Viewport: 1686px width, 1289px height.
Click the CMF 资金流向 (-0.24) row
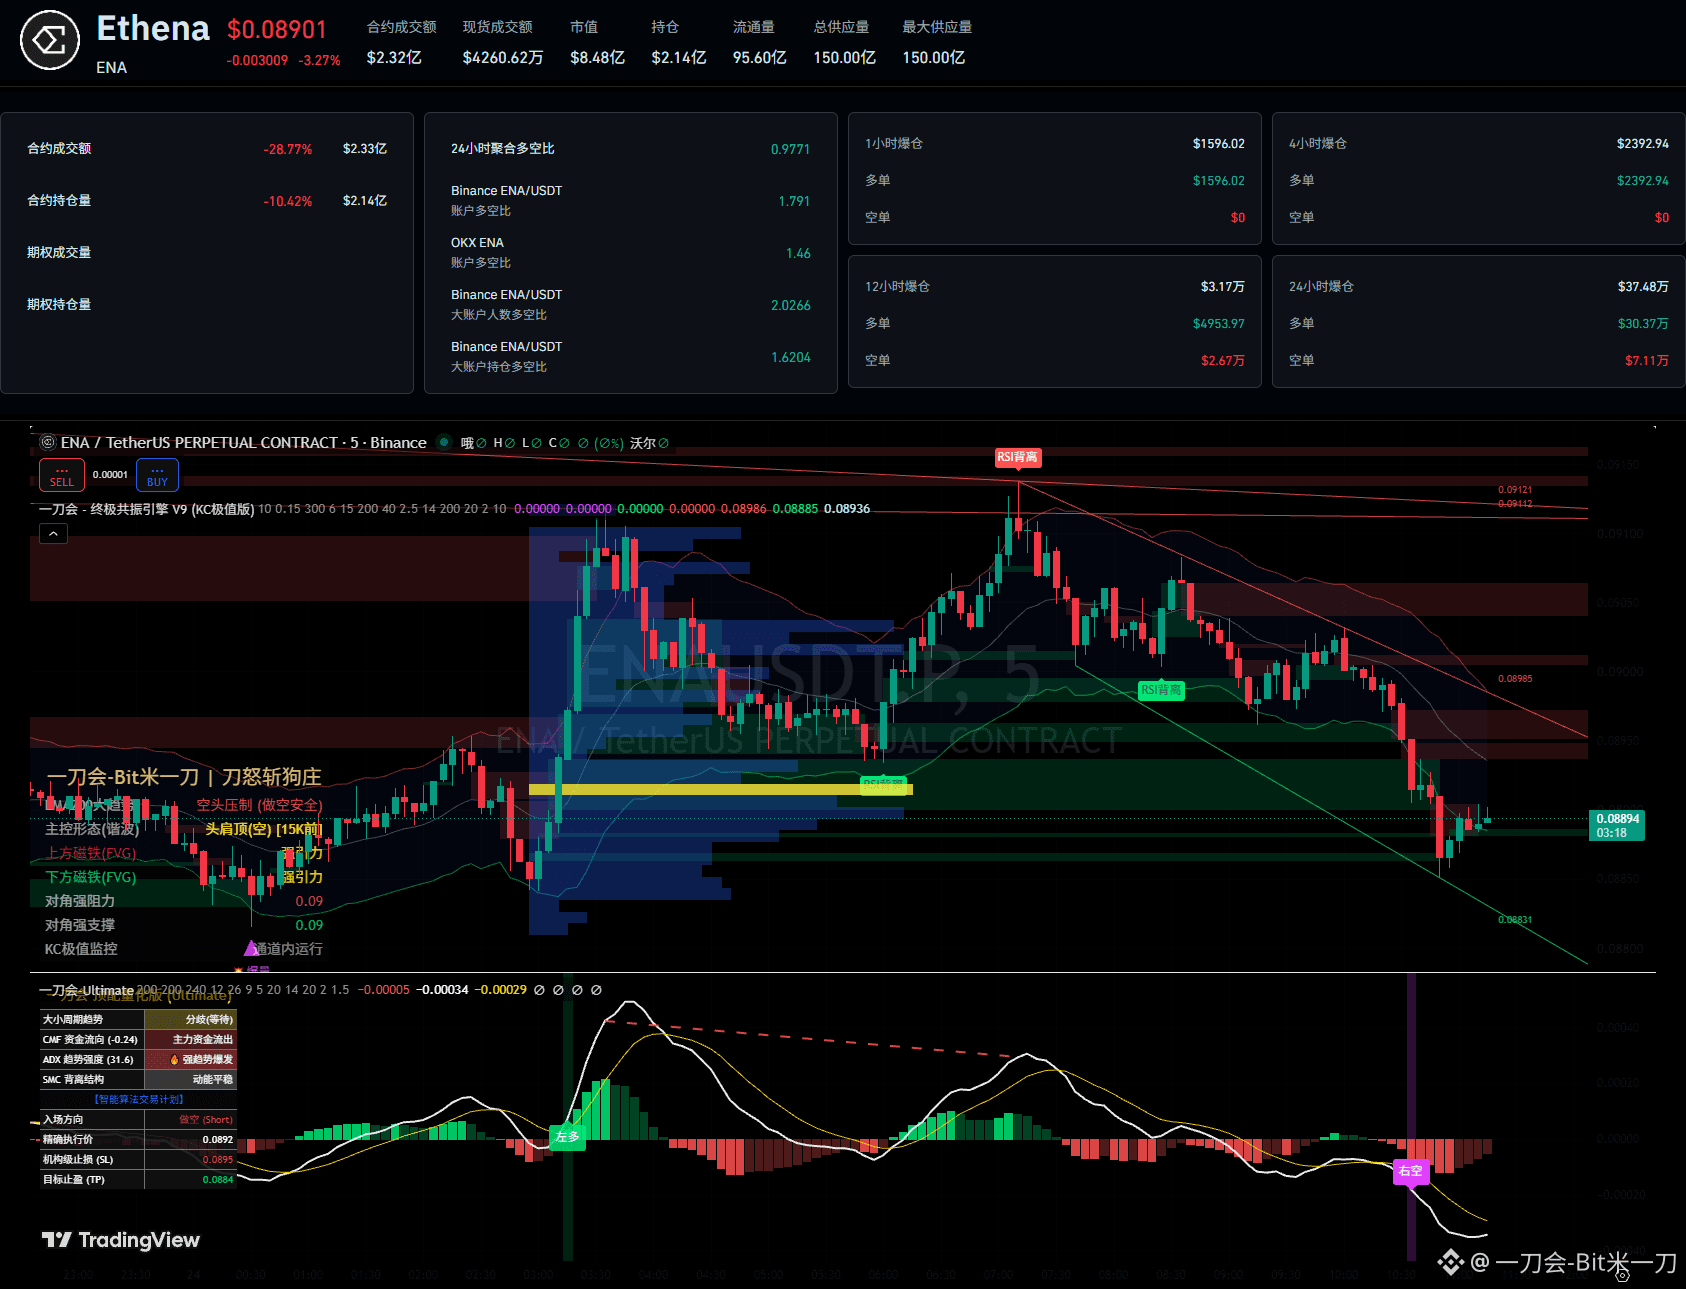coord(138,1040)
